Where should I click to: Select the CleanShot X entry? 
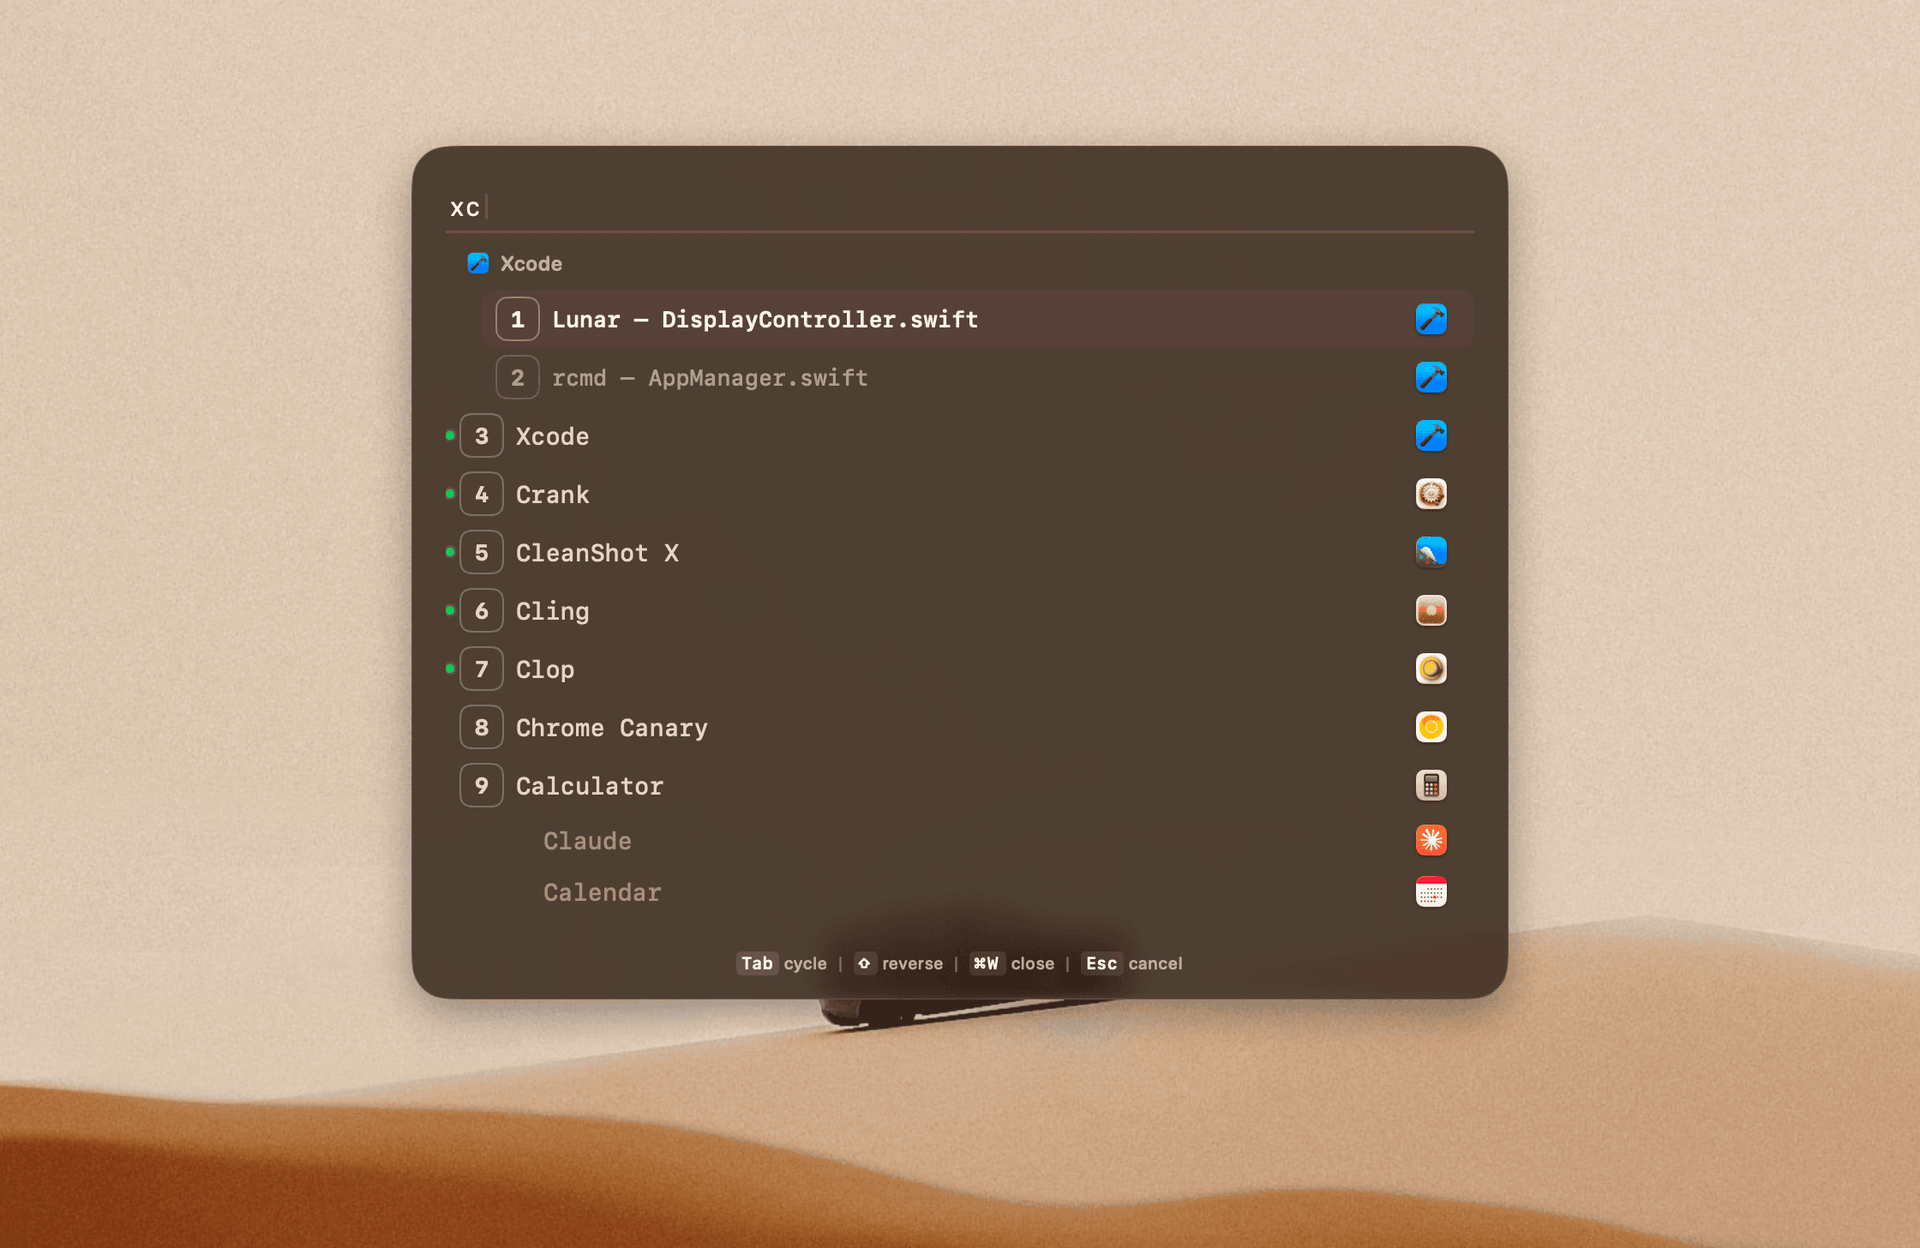coord(959,552)
